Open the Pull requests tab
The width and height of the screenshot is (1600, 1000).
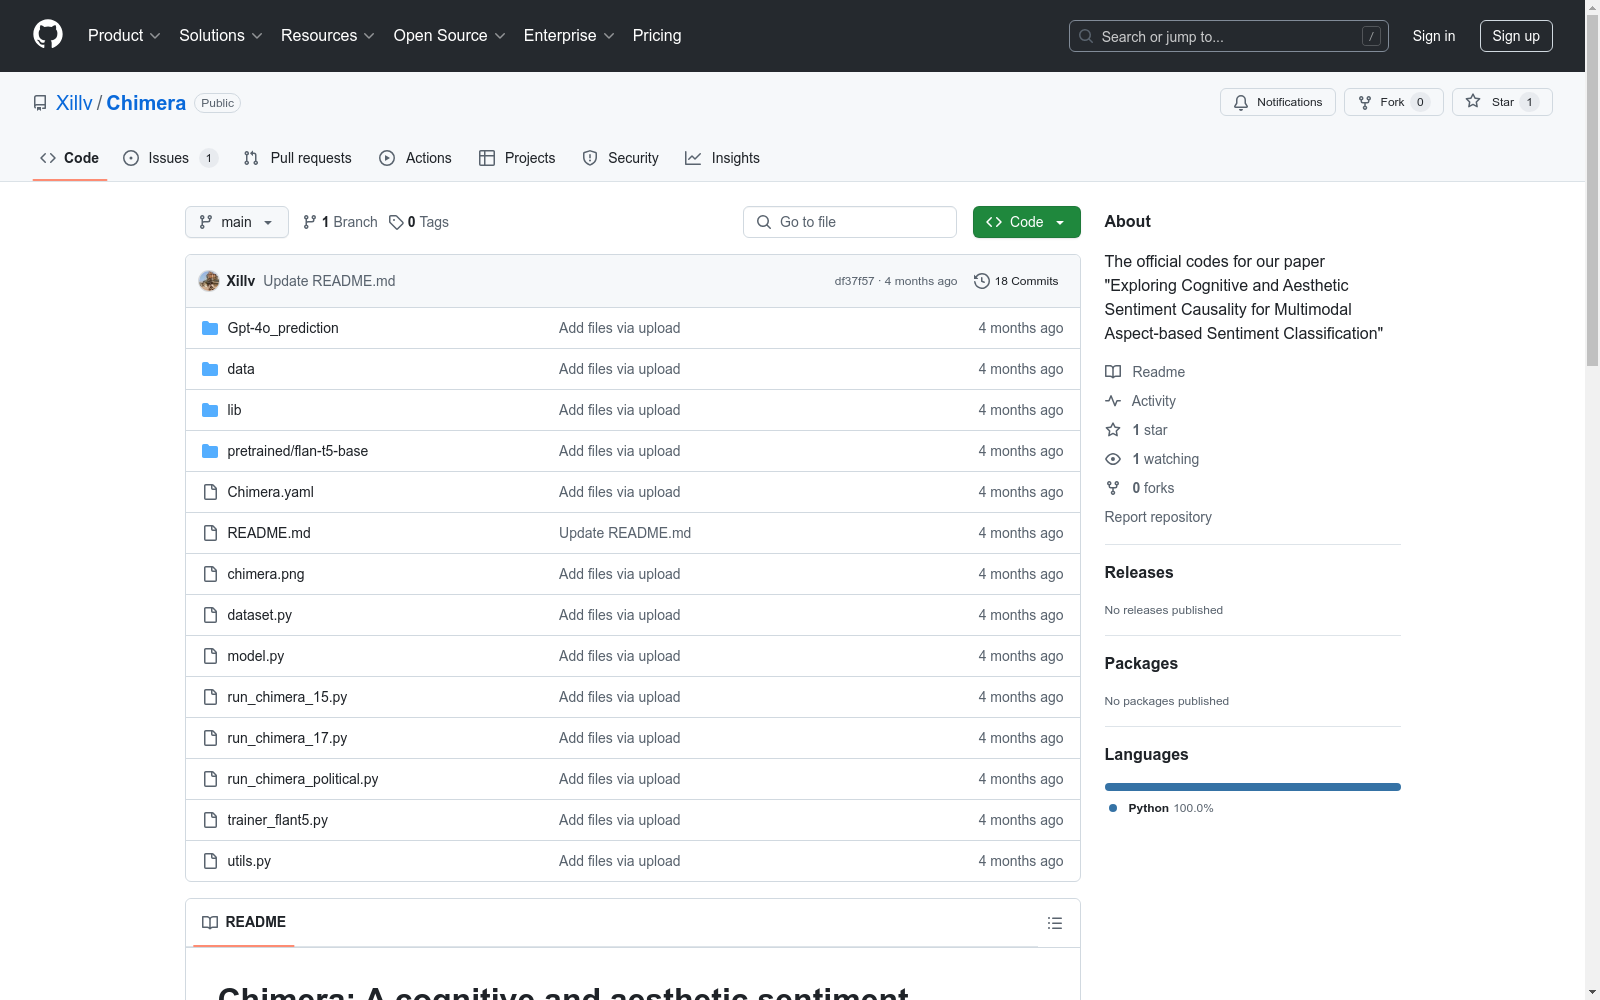[x=297, y=158]
